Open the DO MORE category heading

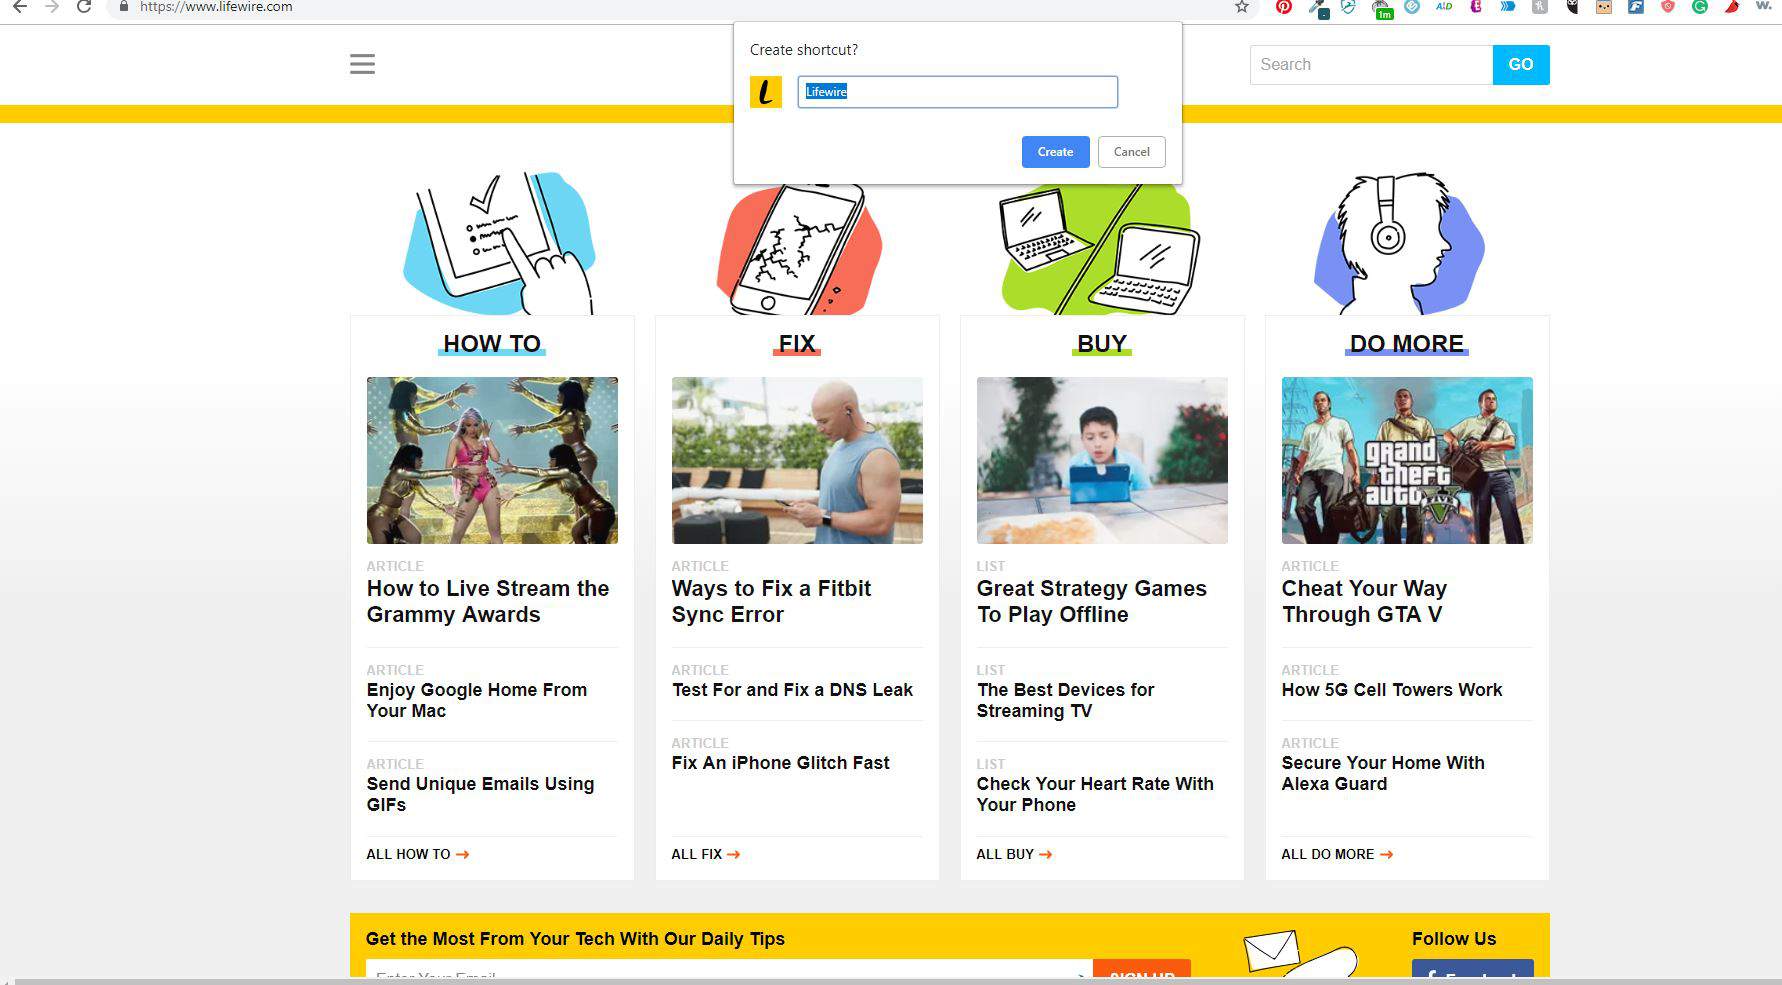pyautogui.click(x=1407, y=344)
